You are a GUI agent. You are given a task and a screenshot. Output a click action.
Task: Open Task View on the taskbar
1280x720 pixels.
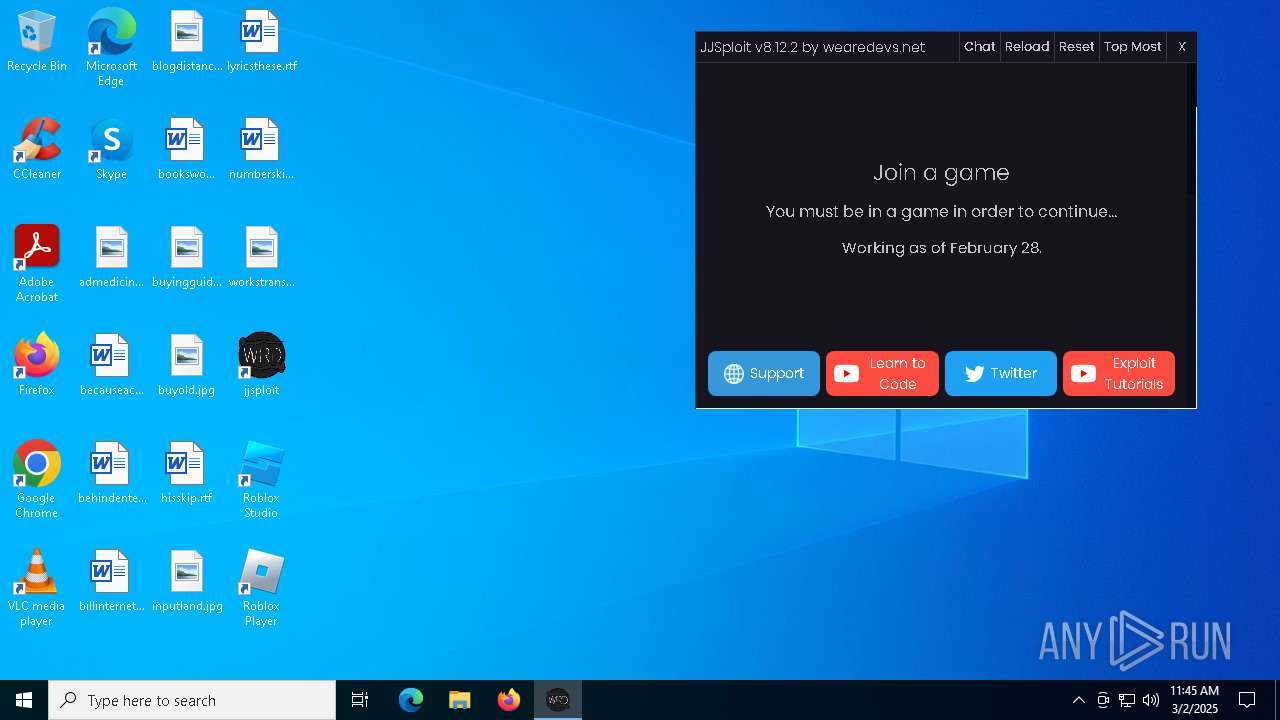coord(360,700)
